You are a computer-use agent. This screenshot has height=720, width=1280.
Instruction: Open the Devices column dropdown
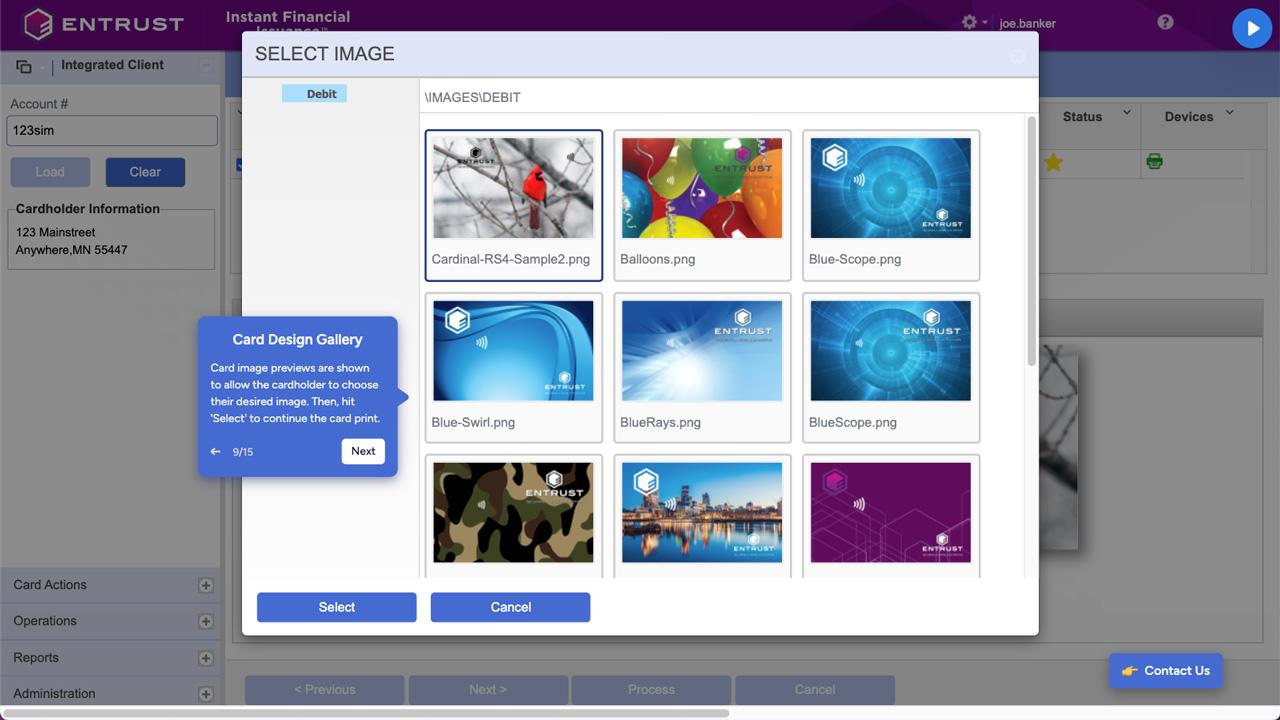click(1230, 113)
